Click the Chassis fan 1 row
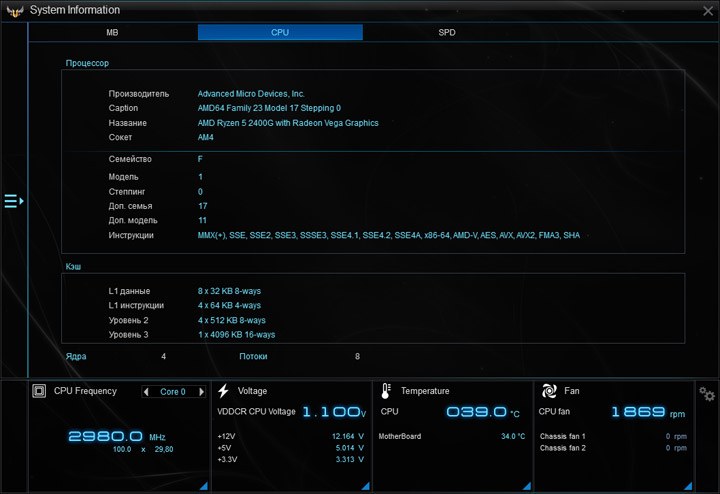Image resolution: width=720 pixels, height=494 pixels. [613, 436]
